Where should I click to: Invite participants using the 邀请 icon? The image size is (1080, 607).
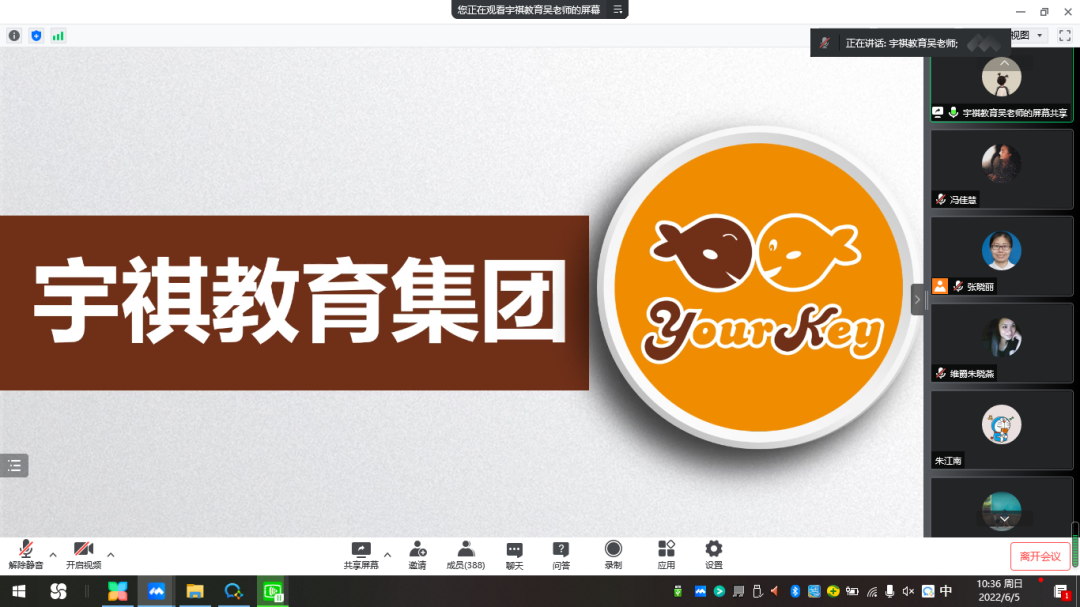[x=417, y=553]
